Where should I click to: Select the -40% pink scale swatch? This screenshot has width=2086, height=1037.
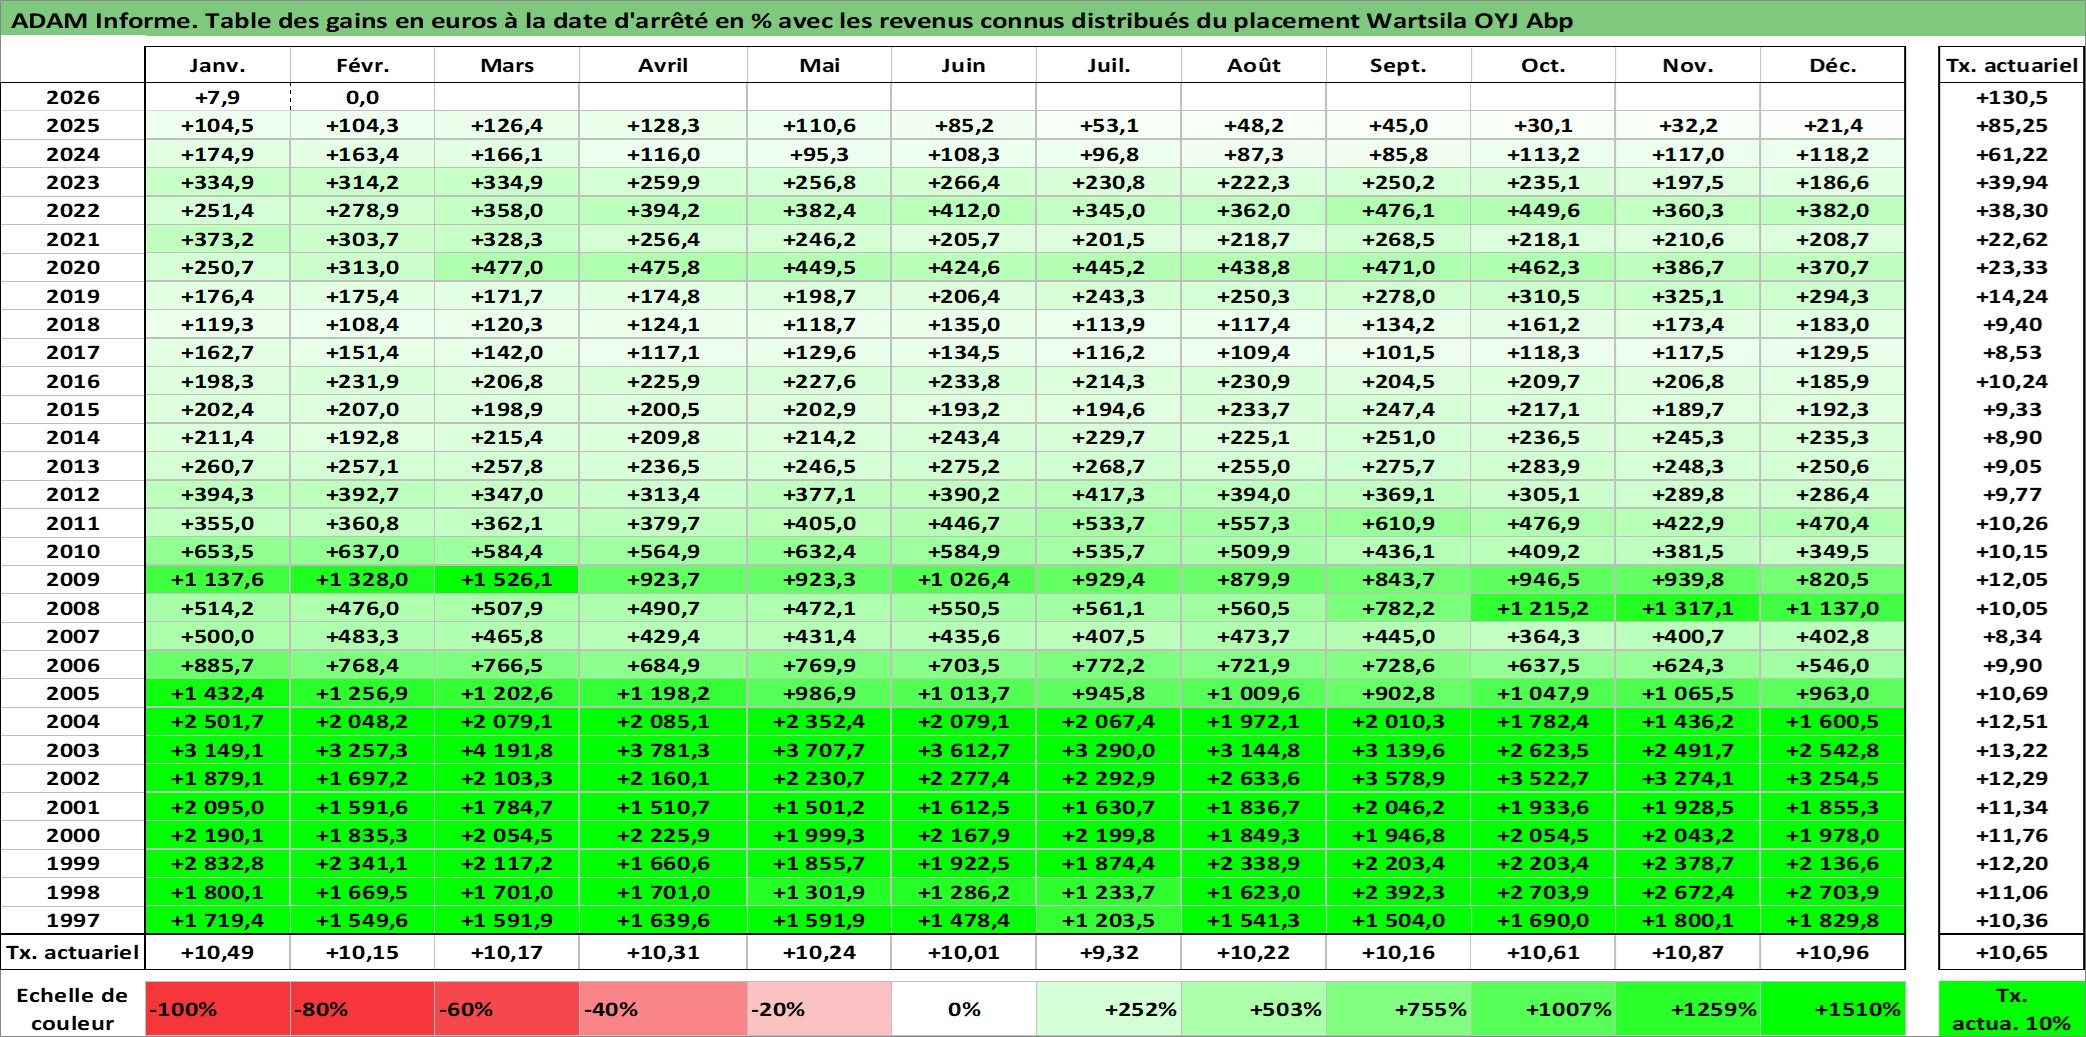[x=663, y=1009]
